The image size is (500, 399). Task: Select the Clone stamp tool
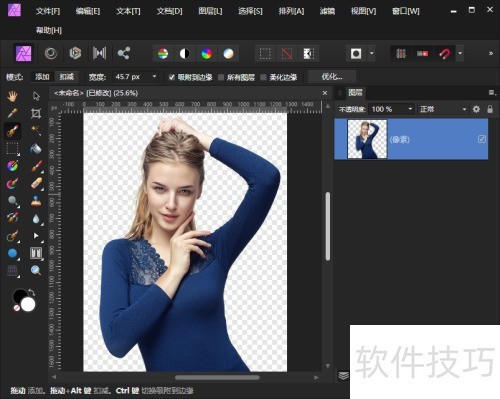point(36,201)
